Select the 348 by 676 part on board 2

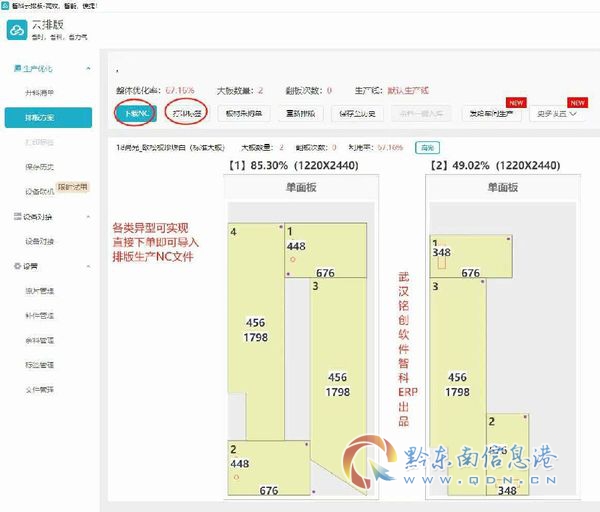pyautogui.click(x=471, y=256)
